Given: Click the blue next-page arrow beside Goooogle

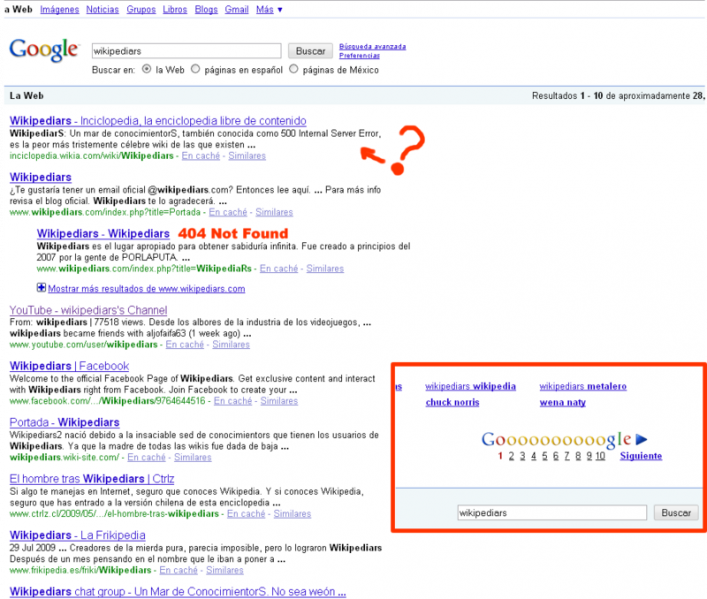Looking at the screenshot, I should point(642,439).
